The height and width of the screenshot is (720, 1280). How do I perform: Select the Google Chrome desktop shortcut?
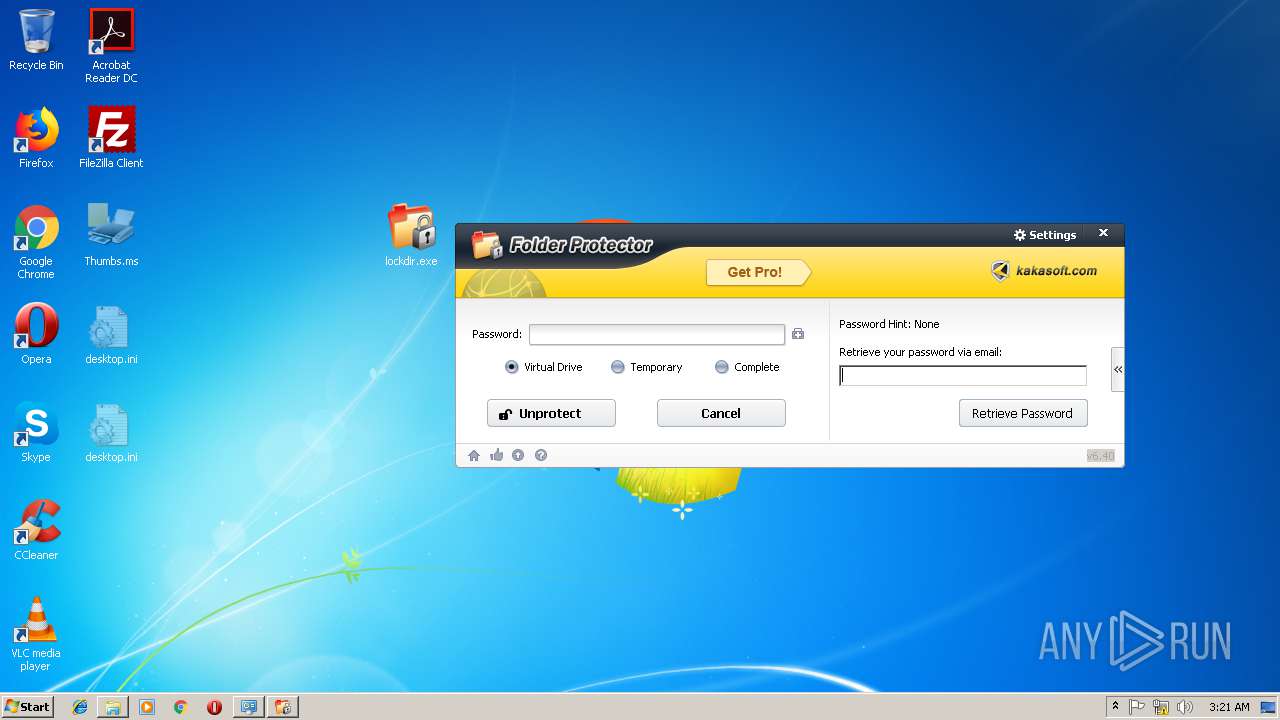[36, 242]
